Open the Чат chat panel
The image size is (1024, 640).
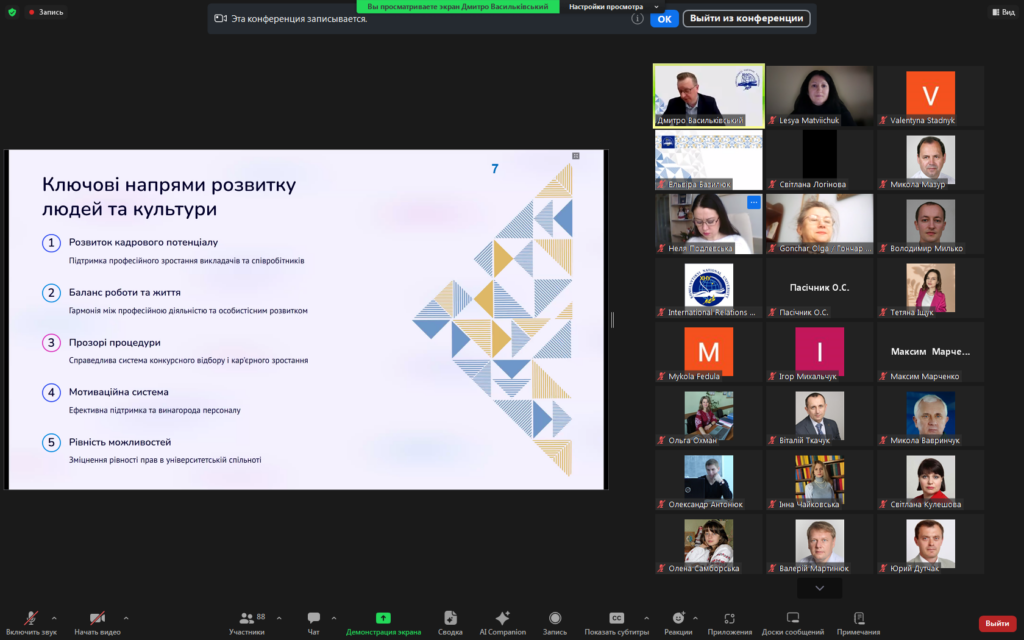click(x=314, y=619)
